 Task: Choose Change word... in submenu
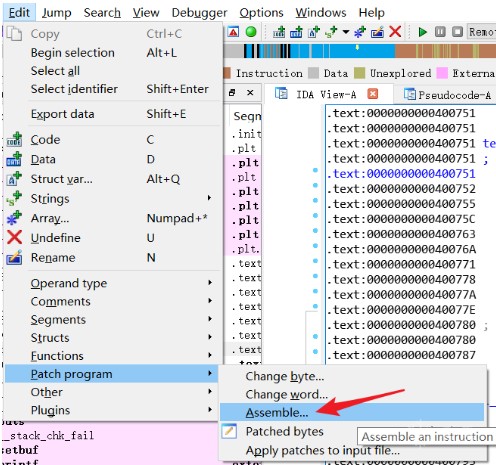[352, 394]
